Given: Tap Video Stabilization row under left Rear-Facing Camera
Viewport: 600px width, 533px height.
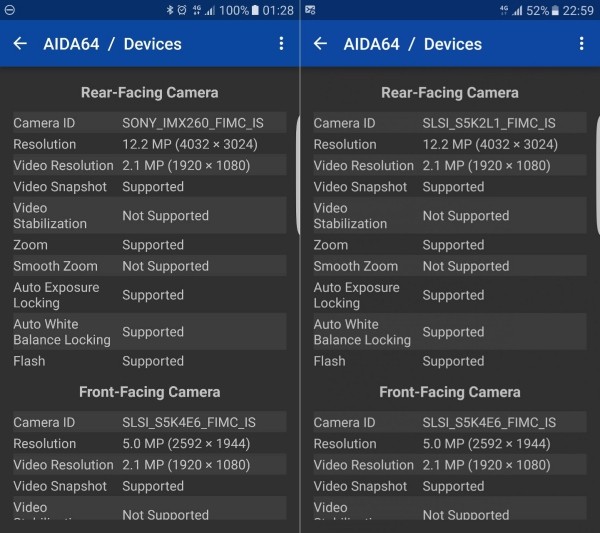Looking at the screenshot, I should tap(150, 215).
